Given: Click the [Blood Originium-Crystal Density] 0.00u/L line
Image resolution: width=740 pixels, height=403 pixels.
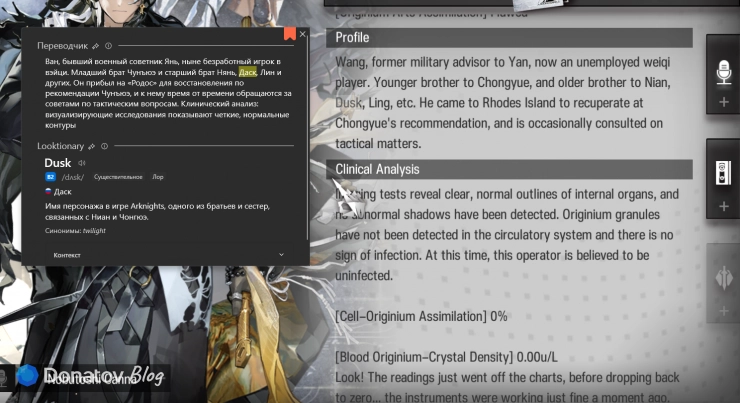Looking at the screenshot, I should pos(446,357).
